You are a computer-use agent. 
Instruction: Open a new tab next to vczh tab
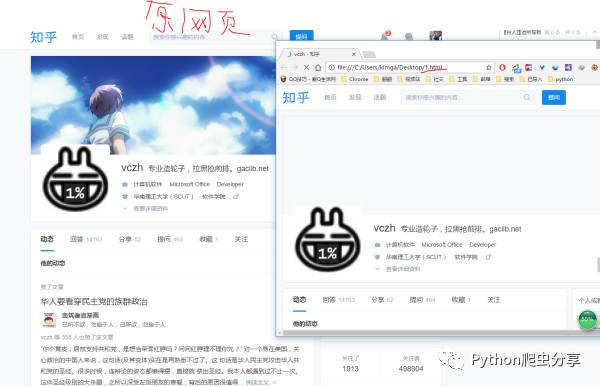pyautogui.click(x=369, y=54)
